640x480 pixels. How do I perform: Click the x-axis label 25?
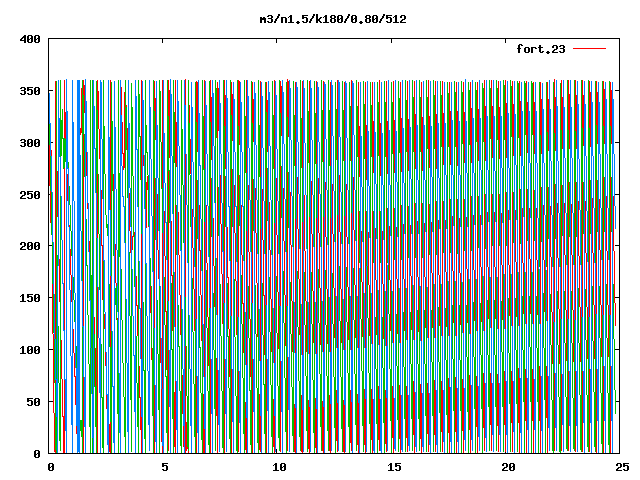coord(622,467)
